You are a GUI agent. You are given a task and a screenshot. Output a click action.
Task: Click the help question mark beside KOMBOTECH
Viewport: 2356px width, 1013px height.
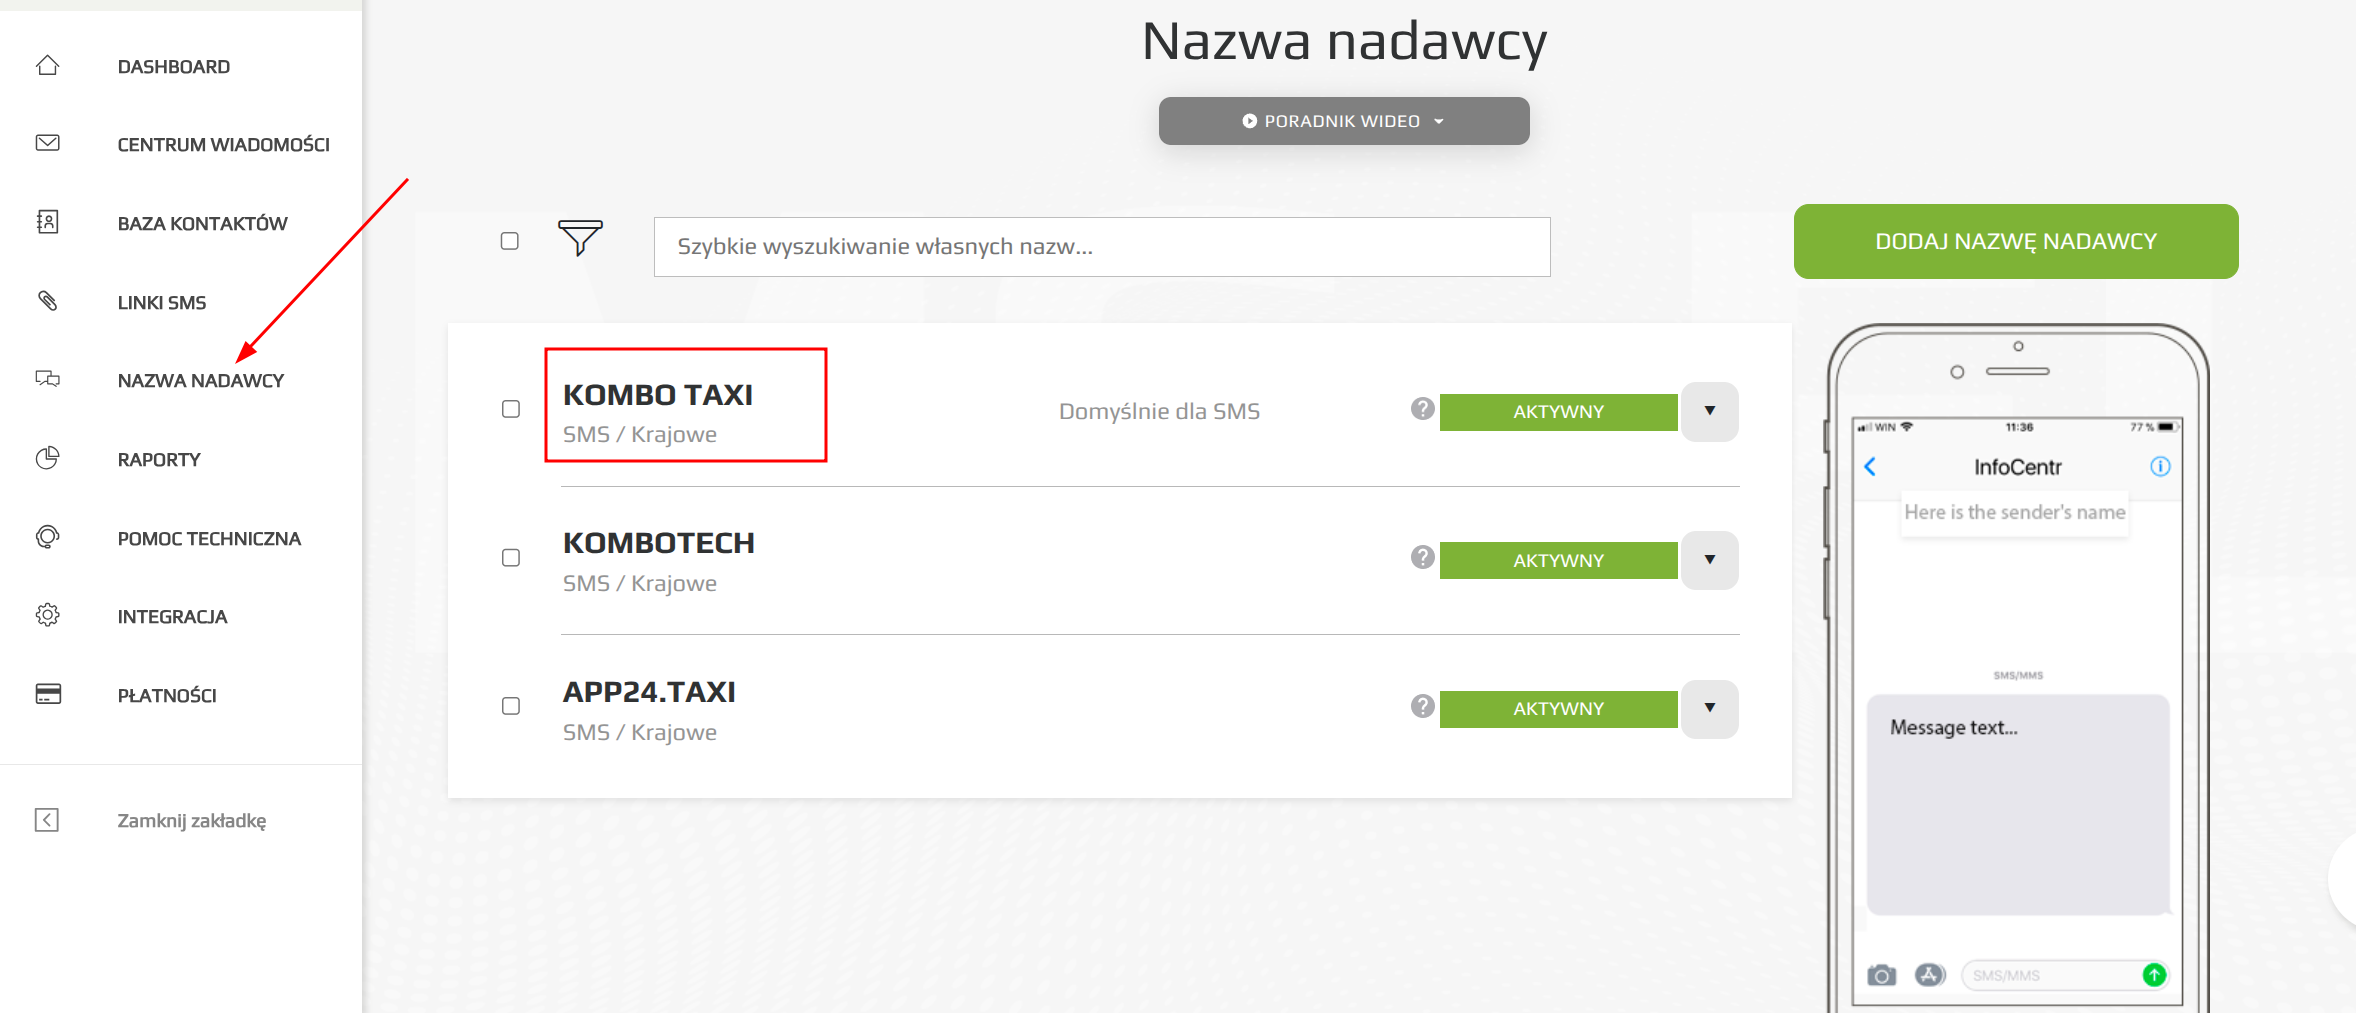pyautogui.click(x=1422, y=558)
